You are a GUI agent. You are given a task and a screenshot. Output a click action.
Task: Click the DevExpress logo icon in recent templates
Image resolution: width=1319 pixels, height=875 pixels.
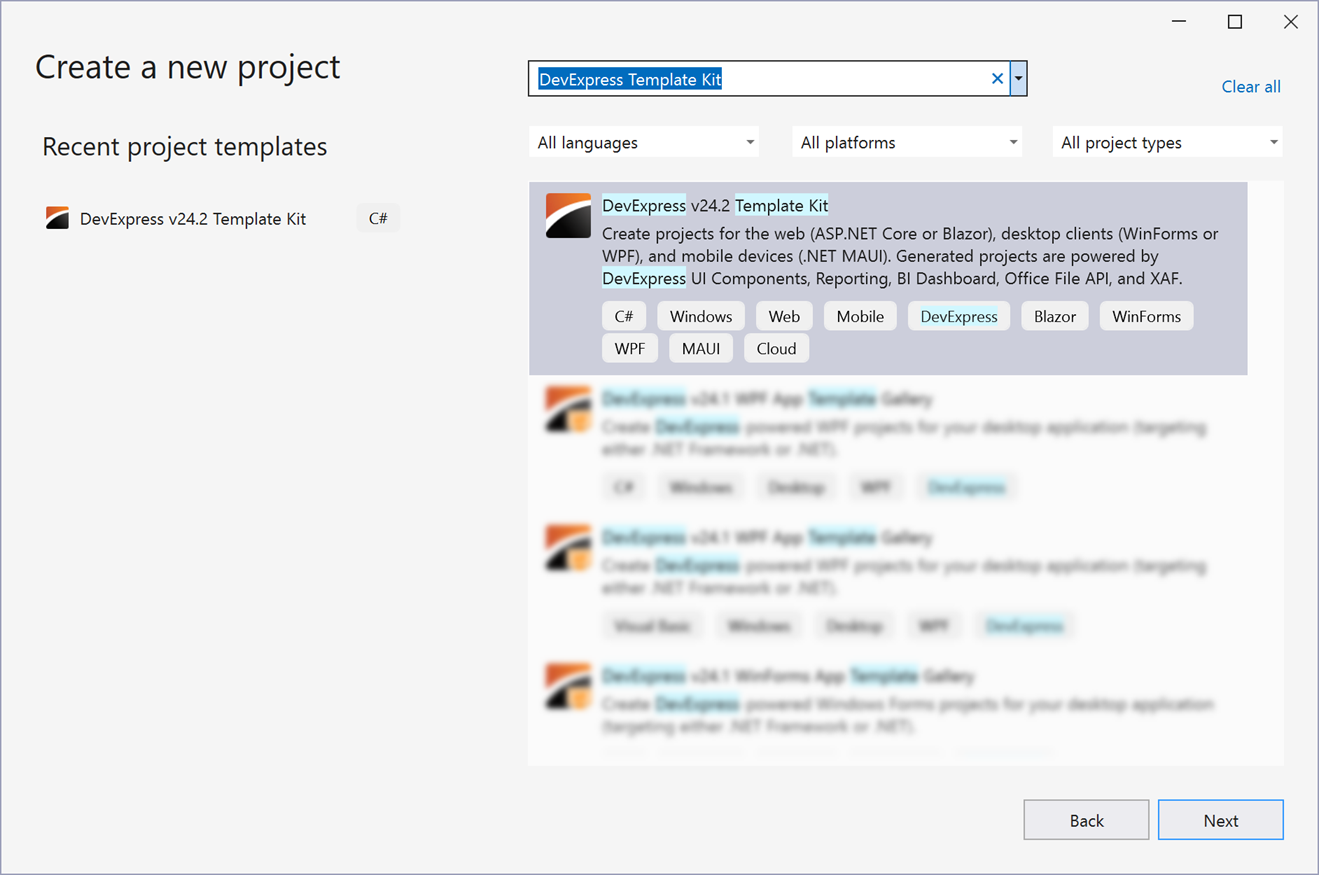(x=58, y=218)
